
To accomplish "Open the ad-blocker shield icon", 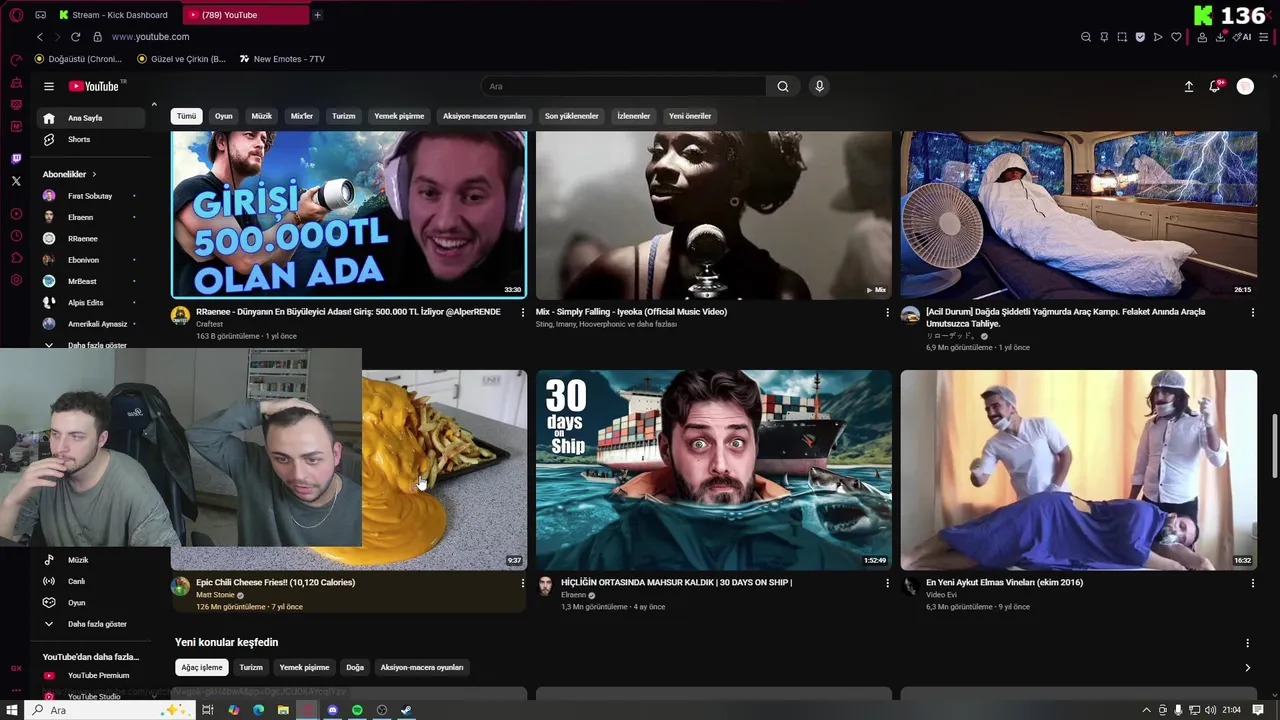I will (1140, 37).
